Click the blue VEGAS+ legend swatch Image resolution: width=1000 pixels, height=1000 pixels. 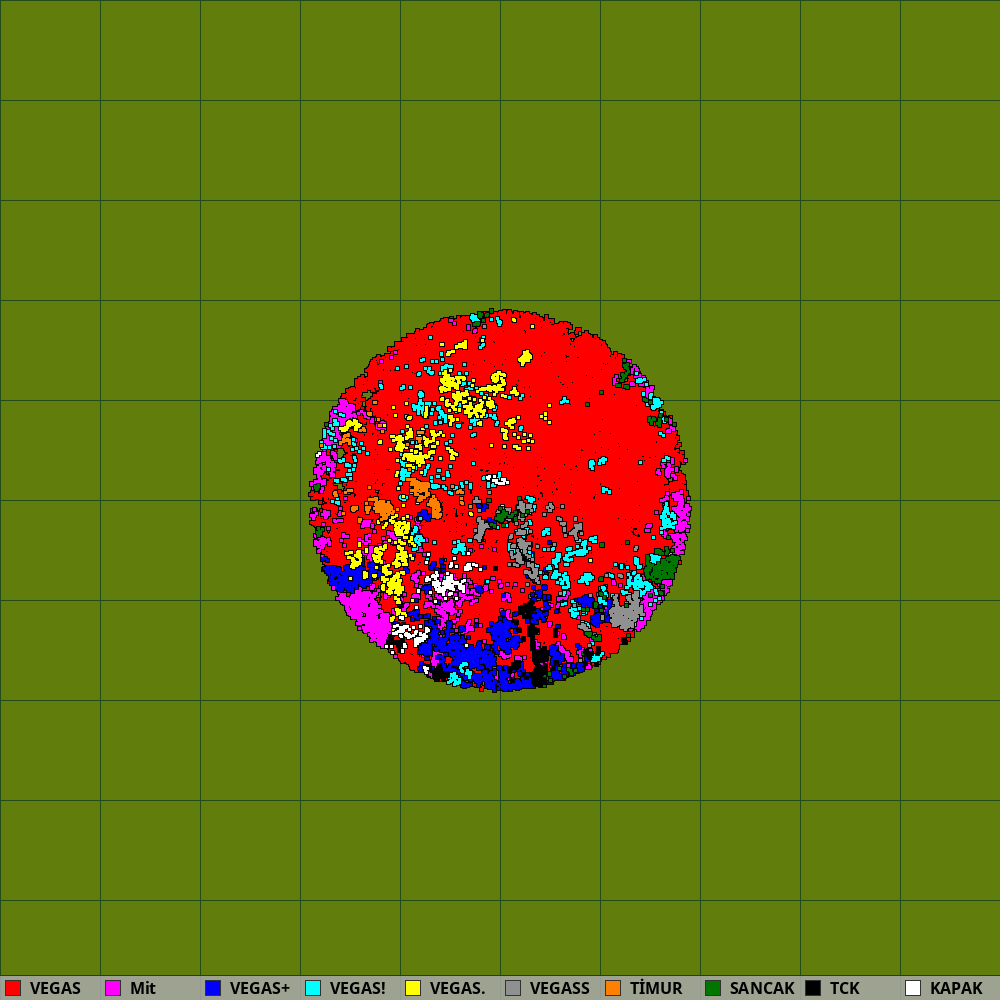[213, 988]
